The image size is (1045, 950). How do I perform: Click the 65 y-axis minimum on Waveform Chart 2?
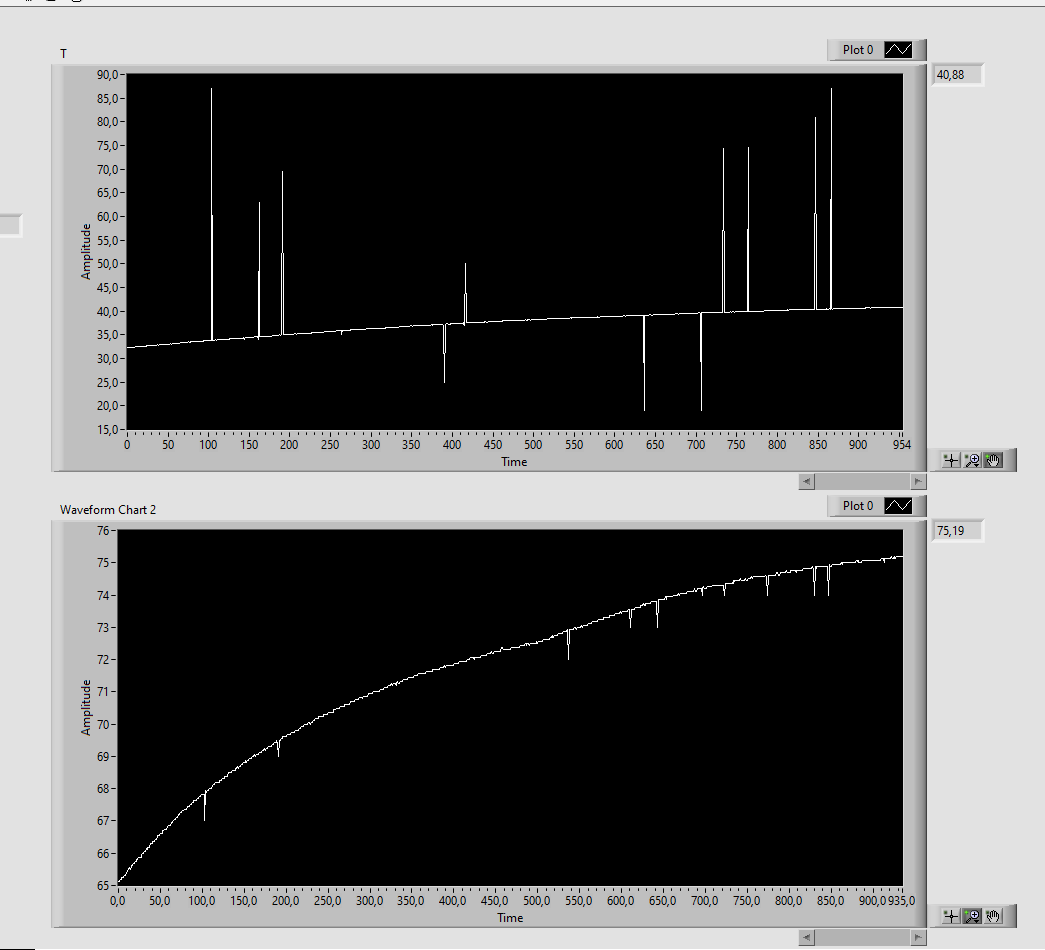click(x=103, y=885)
